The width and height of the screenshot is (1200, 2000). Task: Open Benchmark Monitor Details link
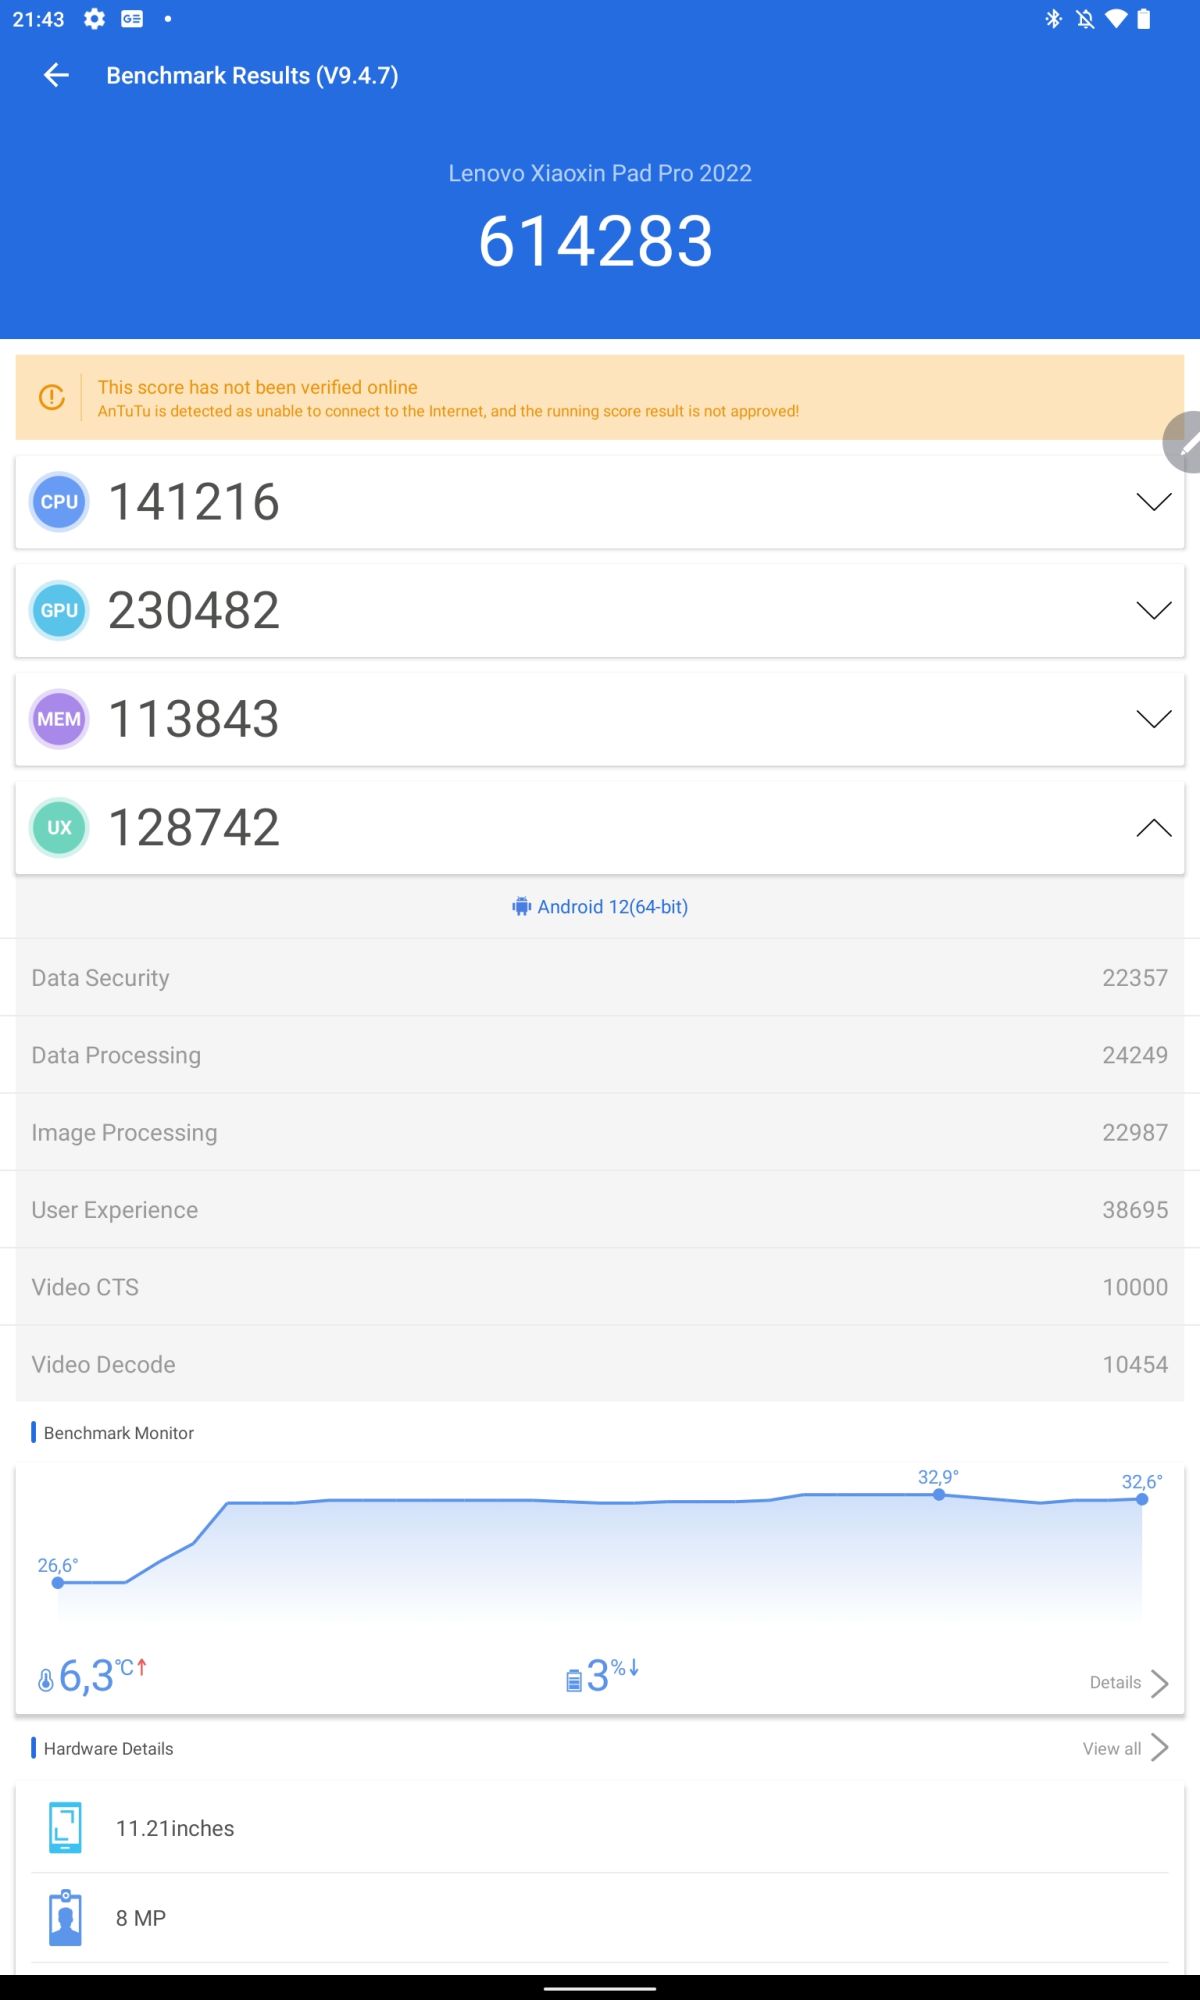(1115, 1683)
